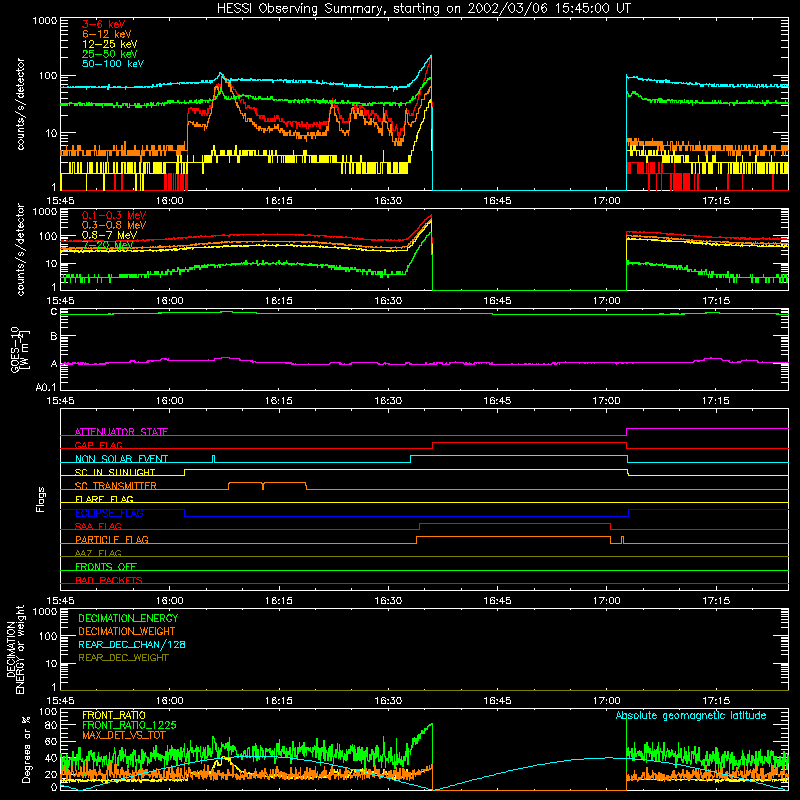Click the "Degrees or %" axis label
This screenshot has height=800, width=800.
26,748
